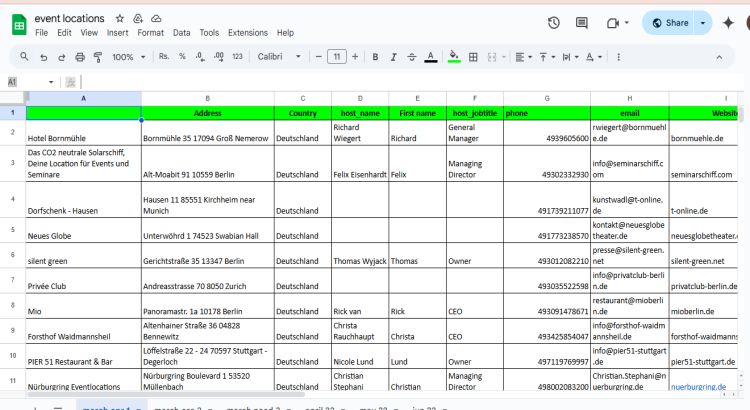Open the comments panel icon
The width and height of the screenshot is (750, 410).
point(582,23)
